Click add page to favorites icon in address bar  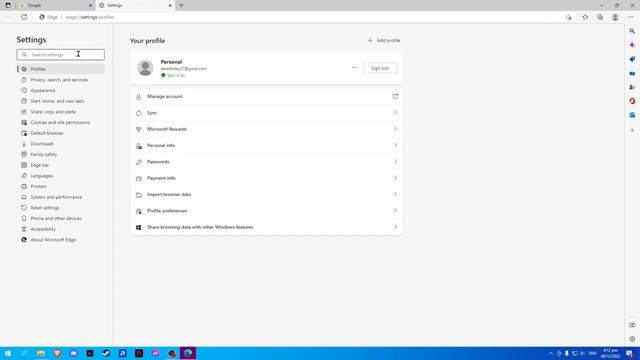(x=568, y=17)
